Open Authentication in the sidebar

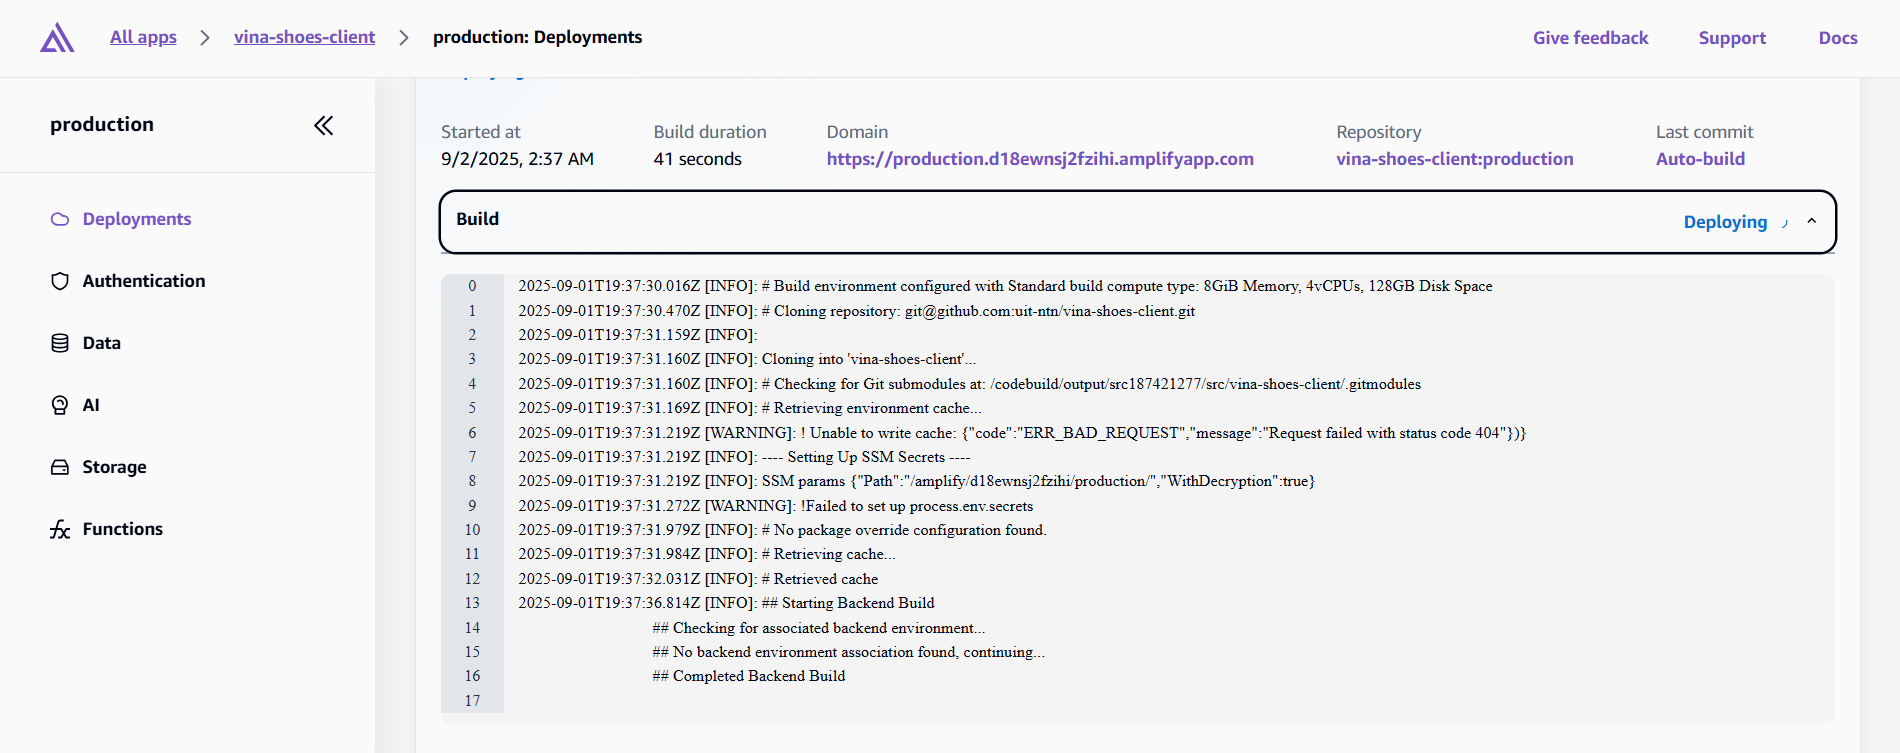[144, 281]
